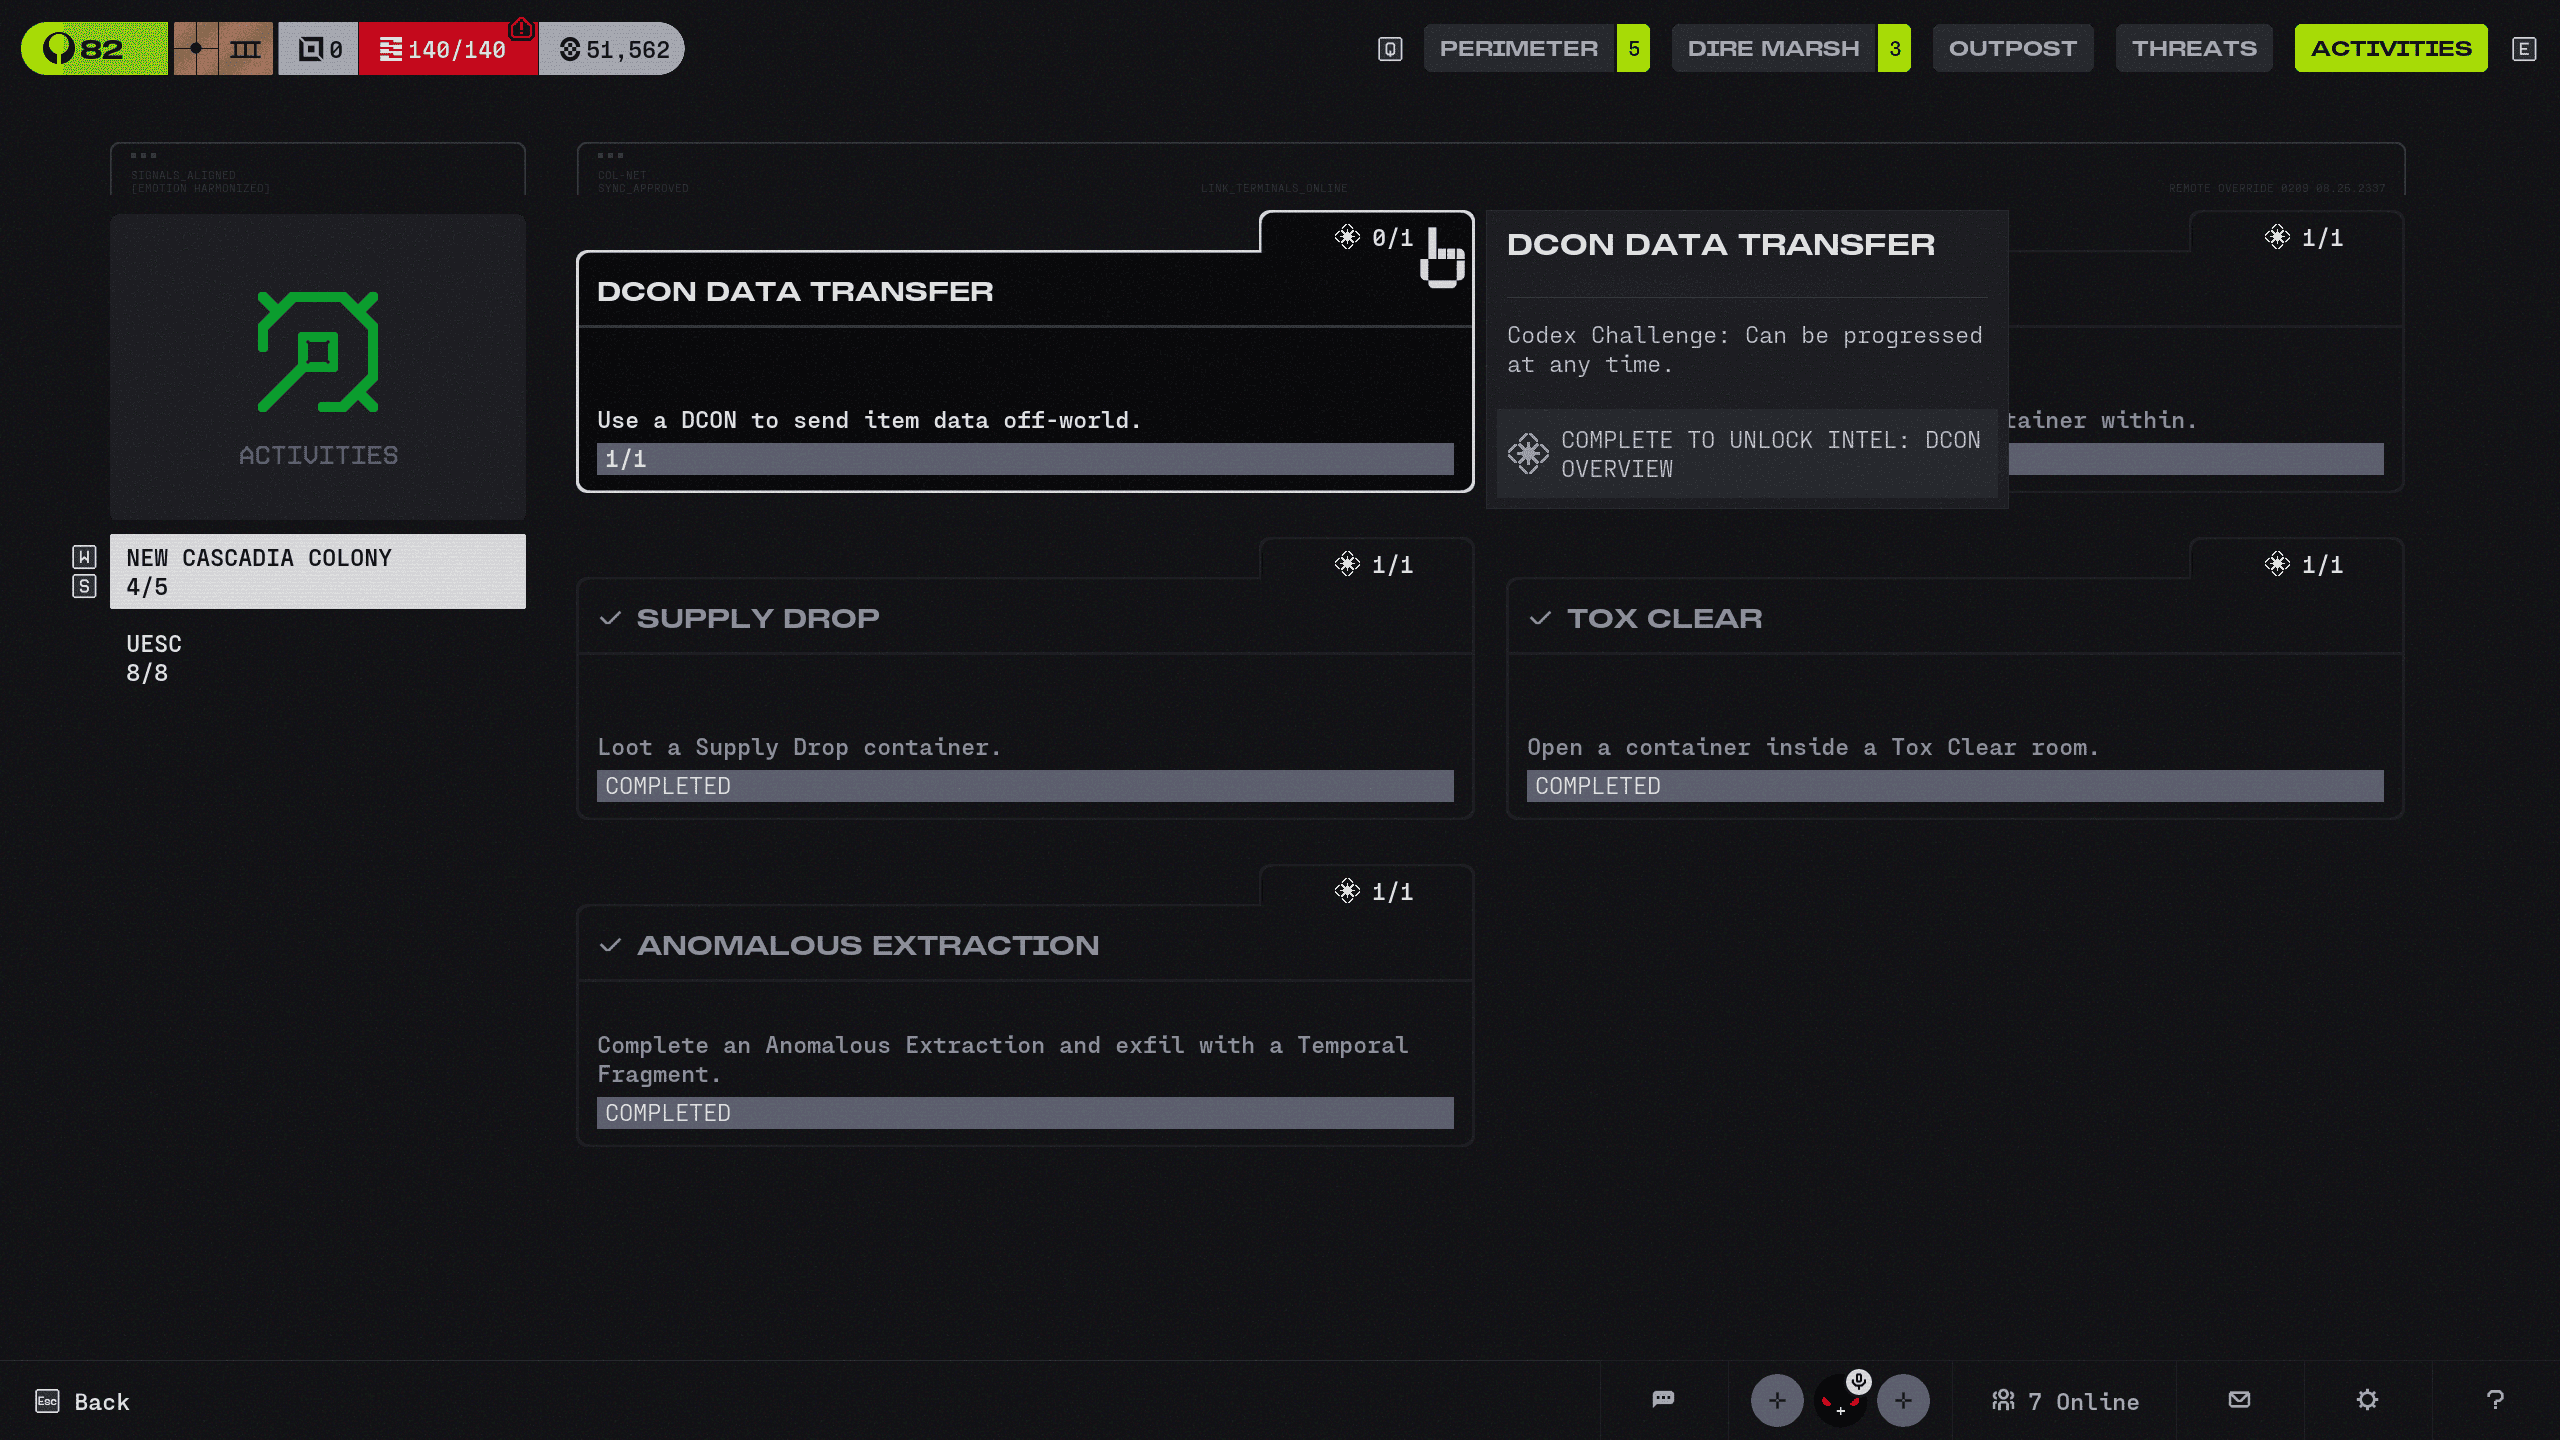
Task: Click the player avatar with microphone
Action: pos(1840,1400)
